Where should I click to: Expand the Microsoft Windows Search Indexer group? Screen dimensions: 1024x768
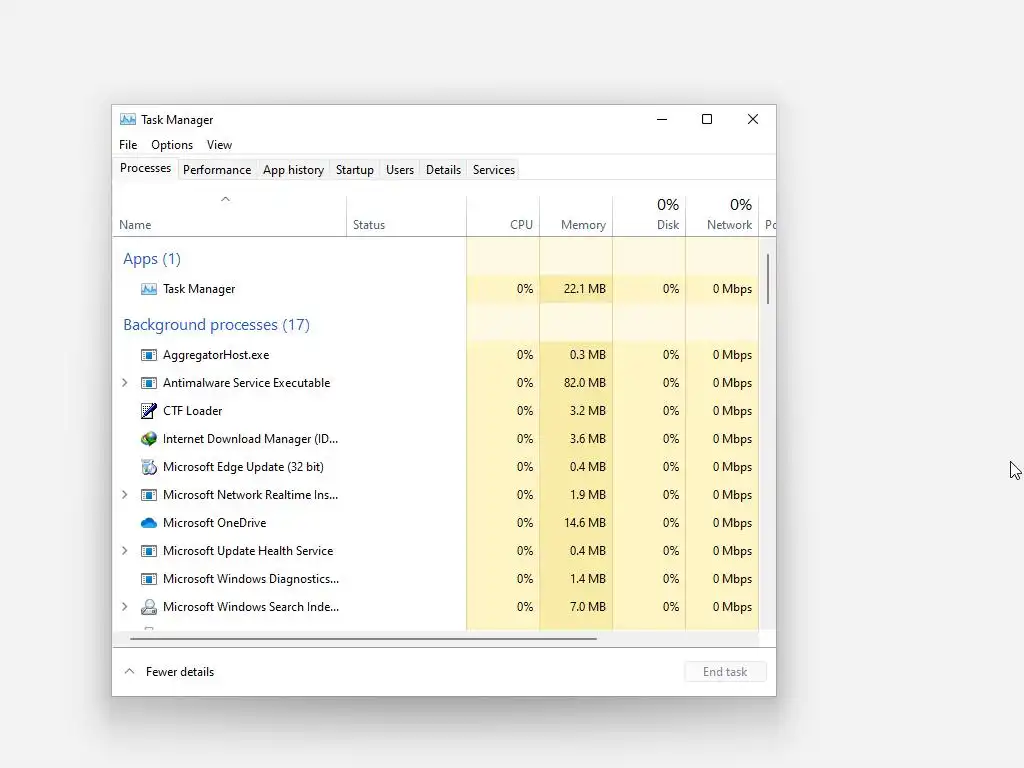tap(125, 607)
